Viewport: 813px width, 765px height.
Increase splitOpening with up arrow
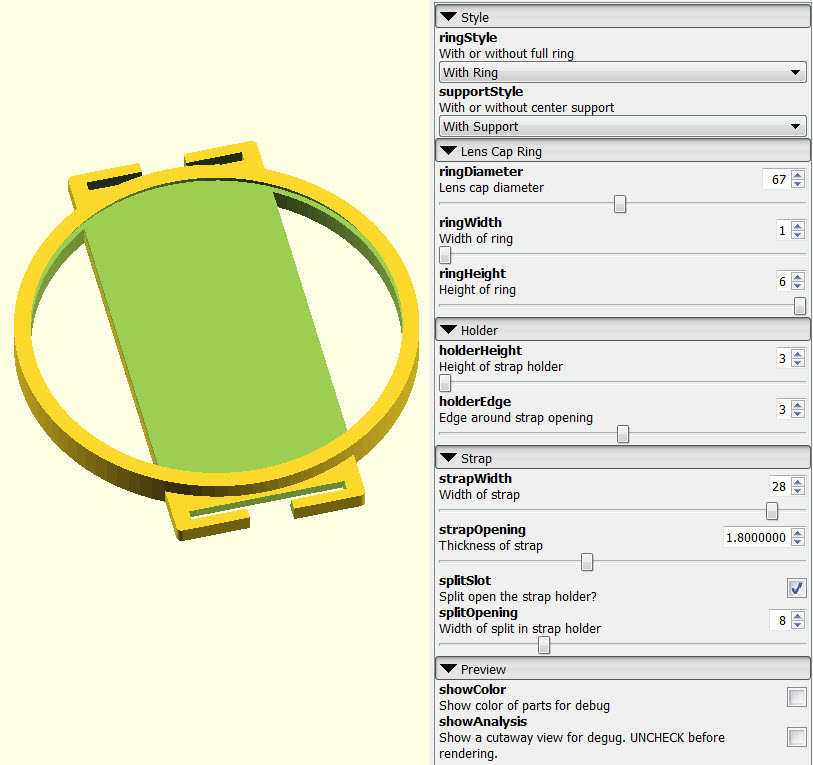point(798,616)
